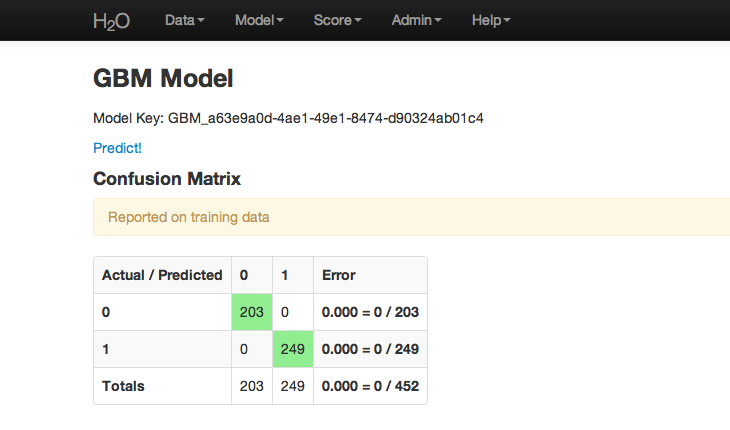Click the 0.000 = 0 / 203 error cell
This screenshot has height=430, width=730.
click(370, 312)
